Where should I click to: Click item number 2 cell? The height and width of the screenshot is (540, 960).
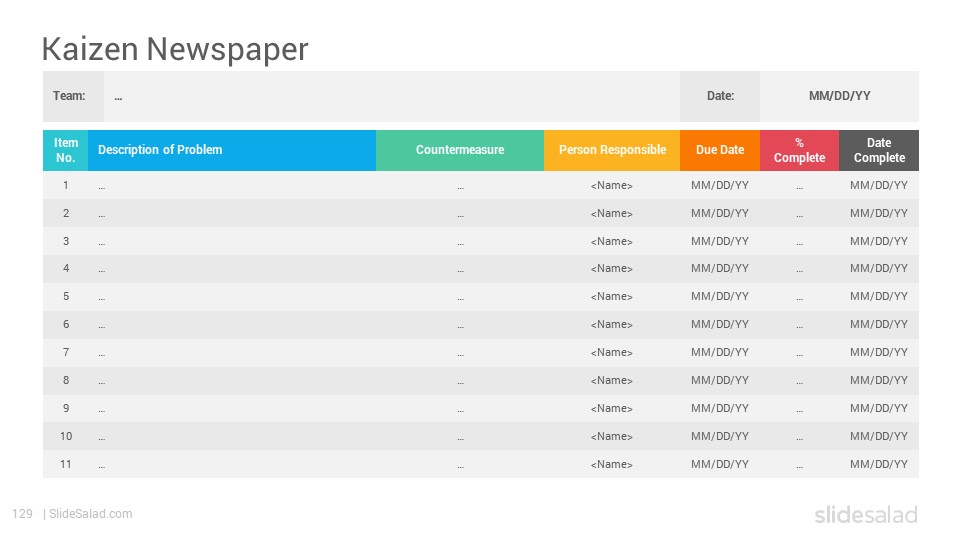(66, 213)
